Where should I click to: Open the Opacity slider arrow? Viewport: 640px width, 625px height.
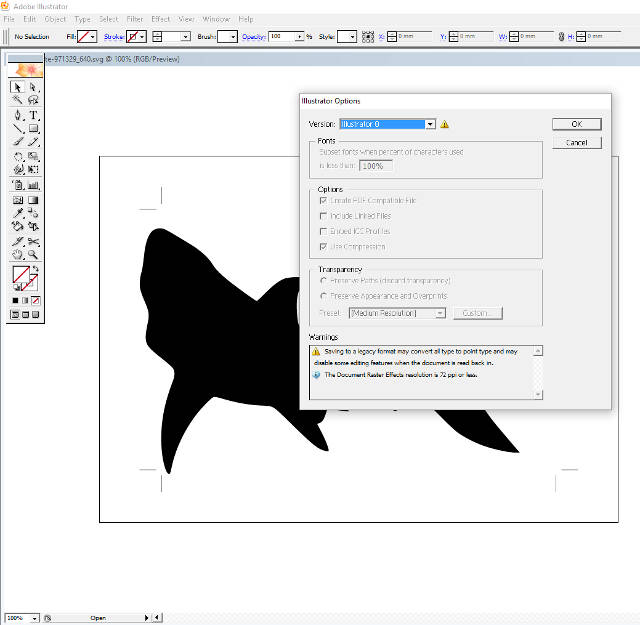pyautogui.click(x=300, y=37)
